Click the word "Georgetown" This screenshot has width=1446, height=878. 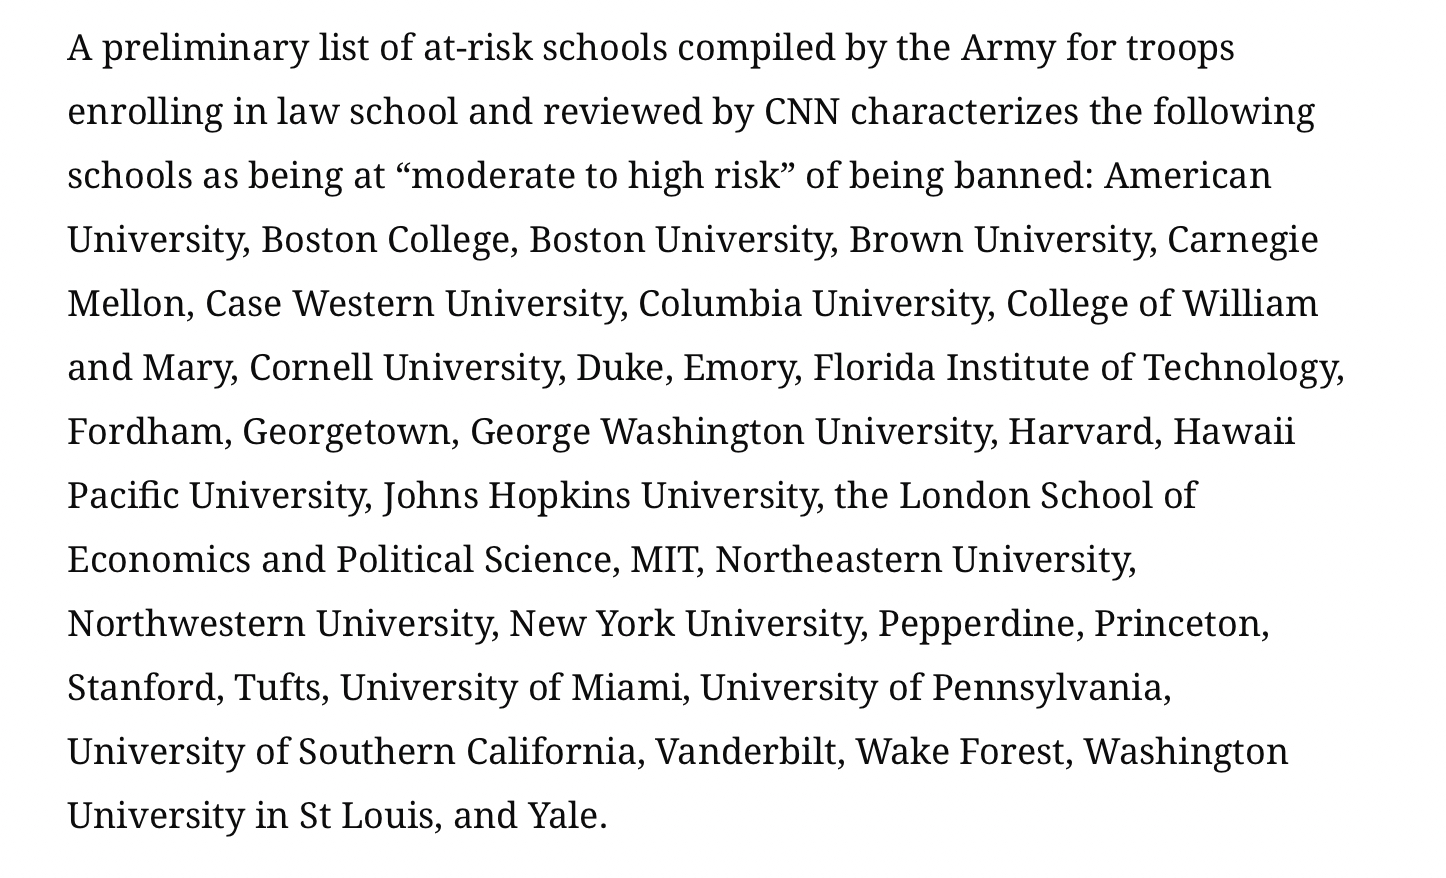(x=346, y=432)
